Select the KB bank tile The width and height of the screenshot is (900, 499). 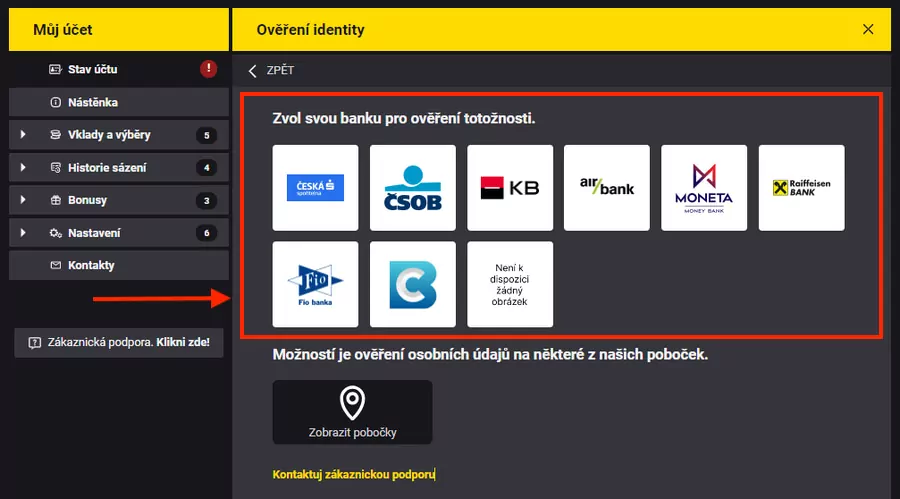tap(510, 188)
